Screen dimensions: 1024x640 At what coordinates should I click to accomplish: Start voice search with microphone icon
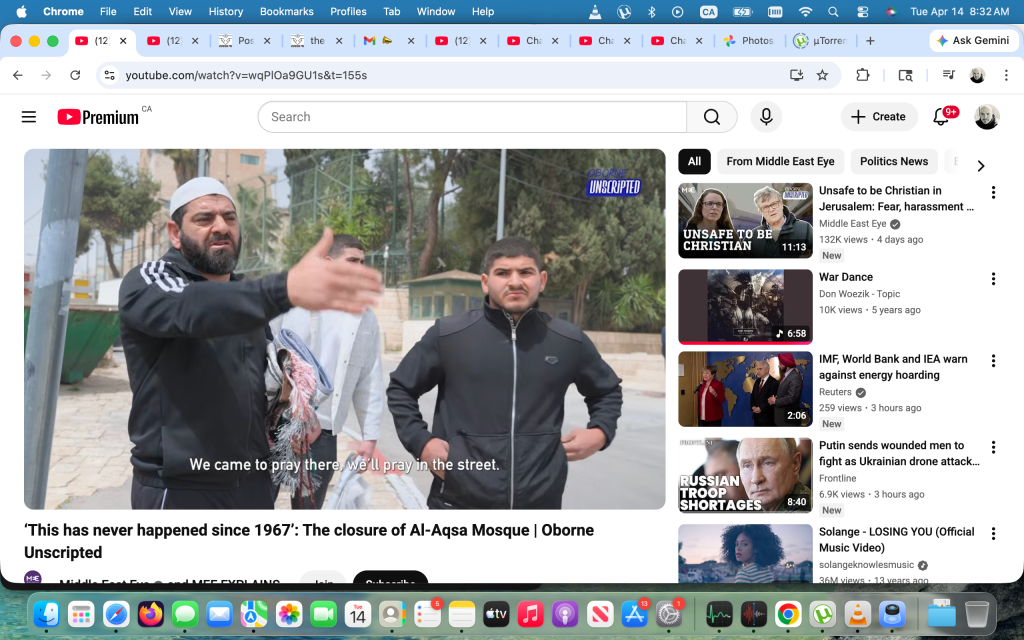pyautogui.click(x=766, y=117)
